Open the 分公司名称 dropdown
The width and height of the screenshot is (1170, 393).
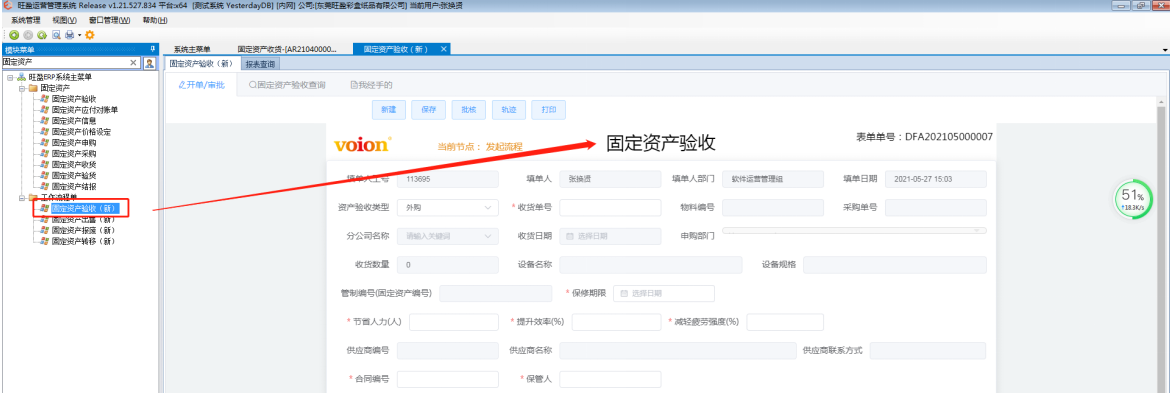(448, 236)
